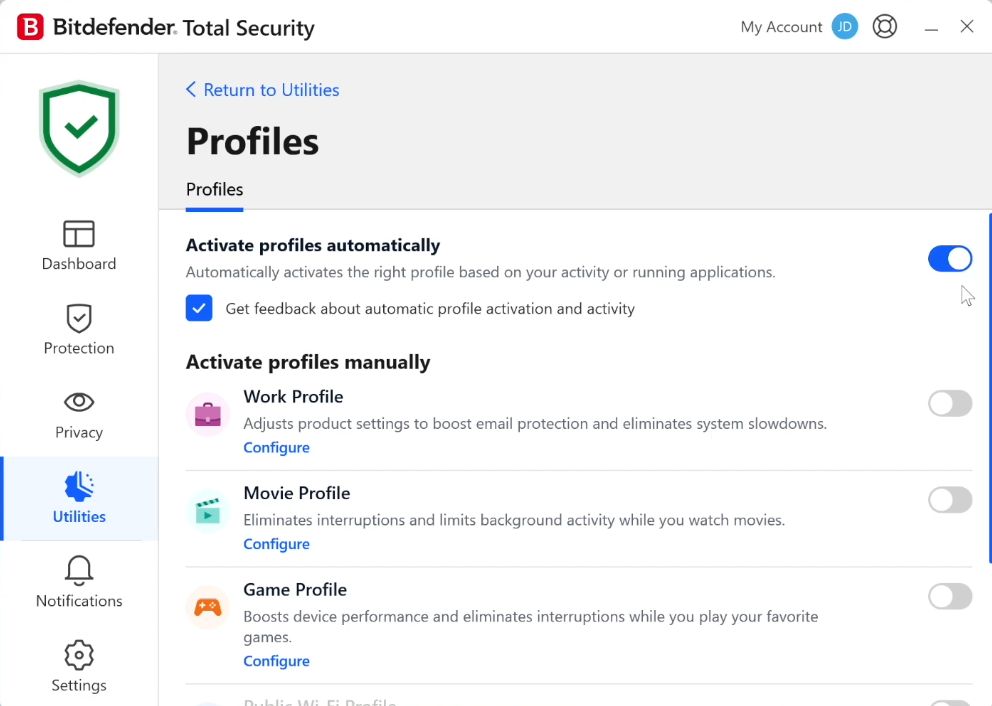992x706 pixels.
Task: Click the vertical scrollbar on the right
Action: (989, 390)
